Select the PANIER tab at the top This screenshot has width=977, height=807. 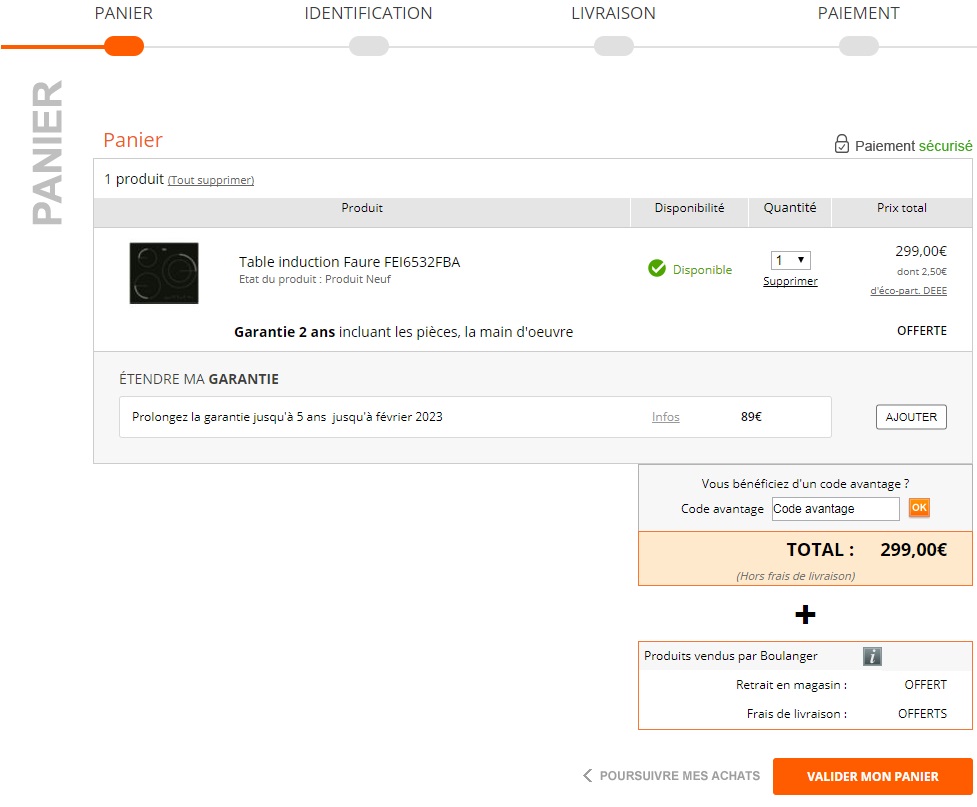point(123,13)
